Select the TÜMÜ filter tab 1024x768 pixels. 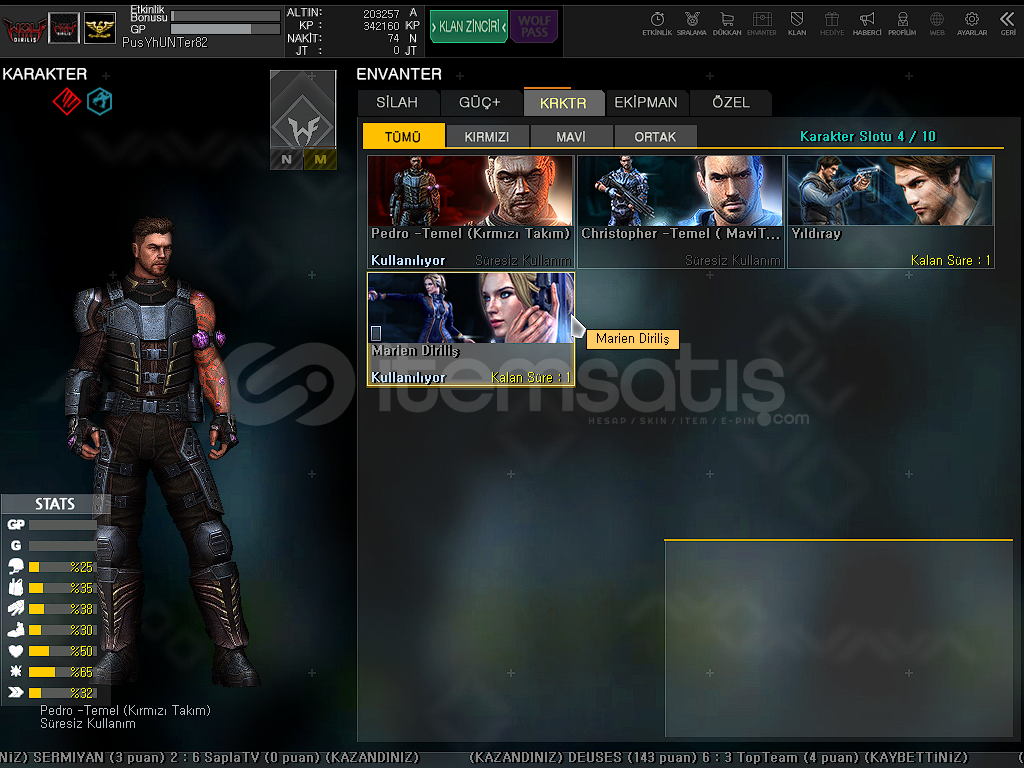click(403, 136)
